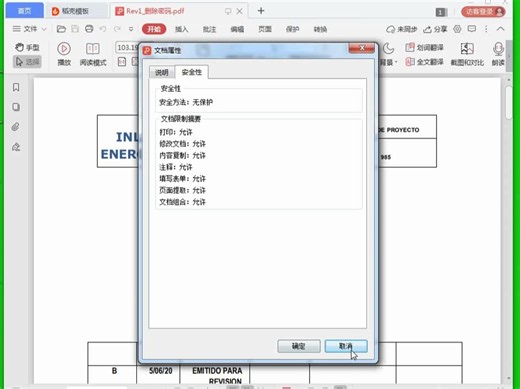This screenshot has width=520, height=389.
Task: Click the tab display mode icon
Action: 228,11
